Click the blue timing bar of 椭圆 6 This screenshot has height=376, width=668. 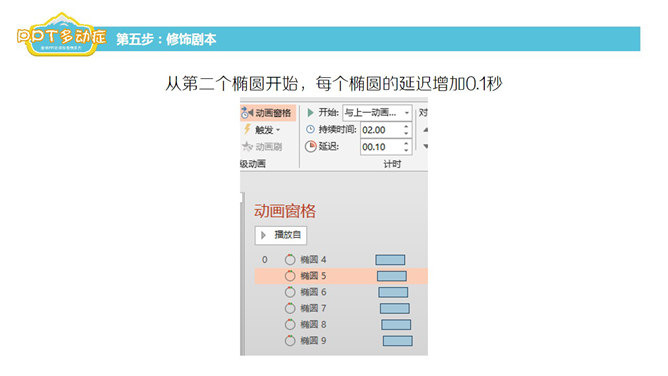pos(393,292)
